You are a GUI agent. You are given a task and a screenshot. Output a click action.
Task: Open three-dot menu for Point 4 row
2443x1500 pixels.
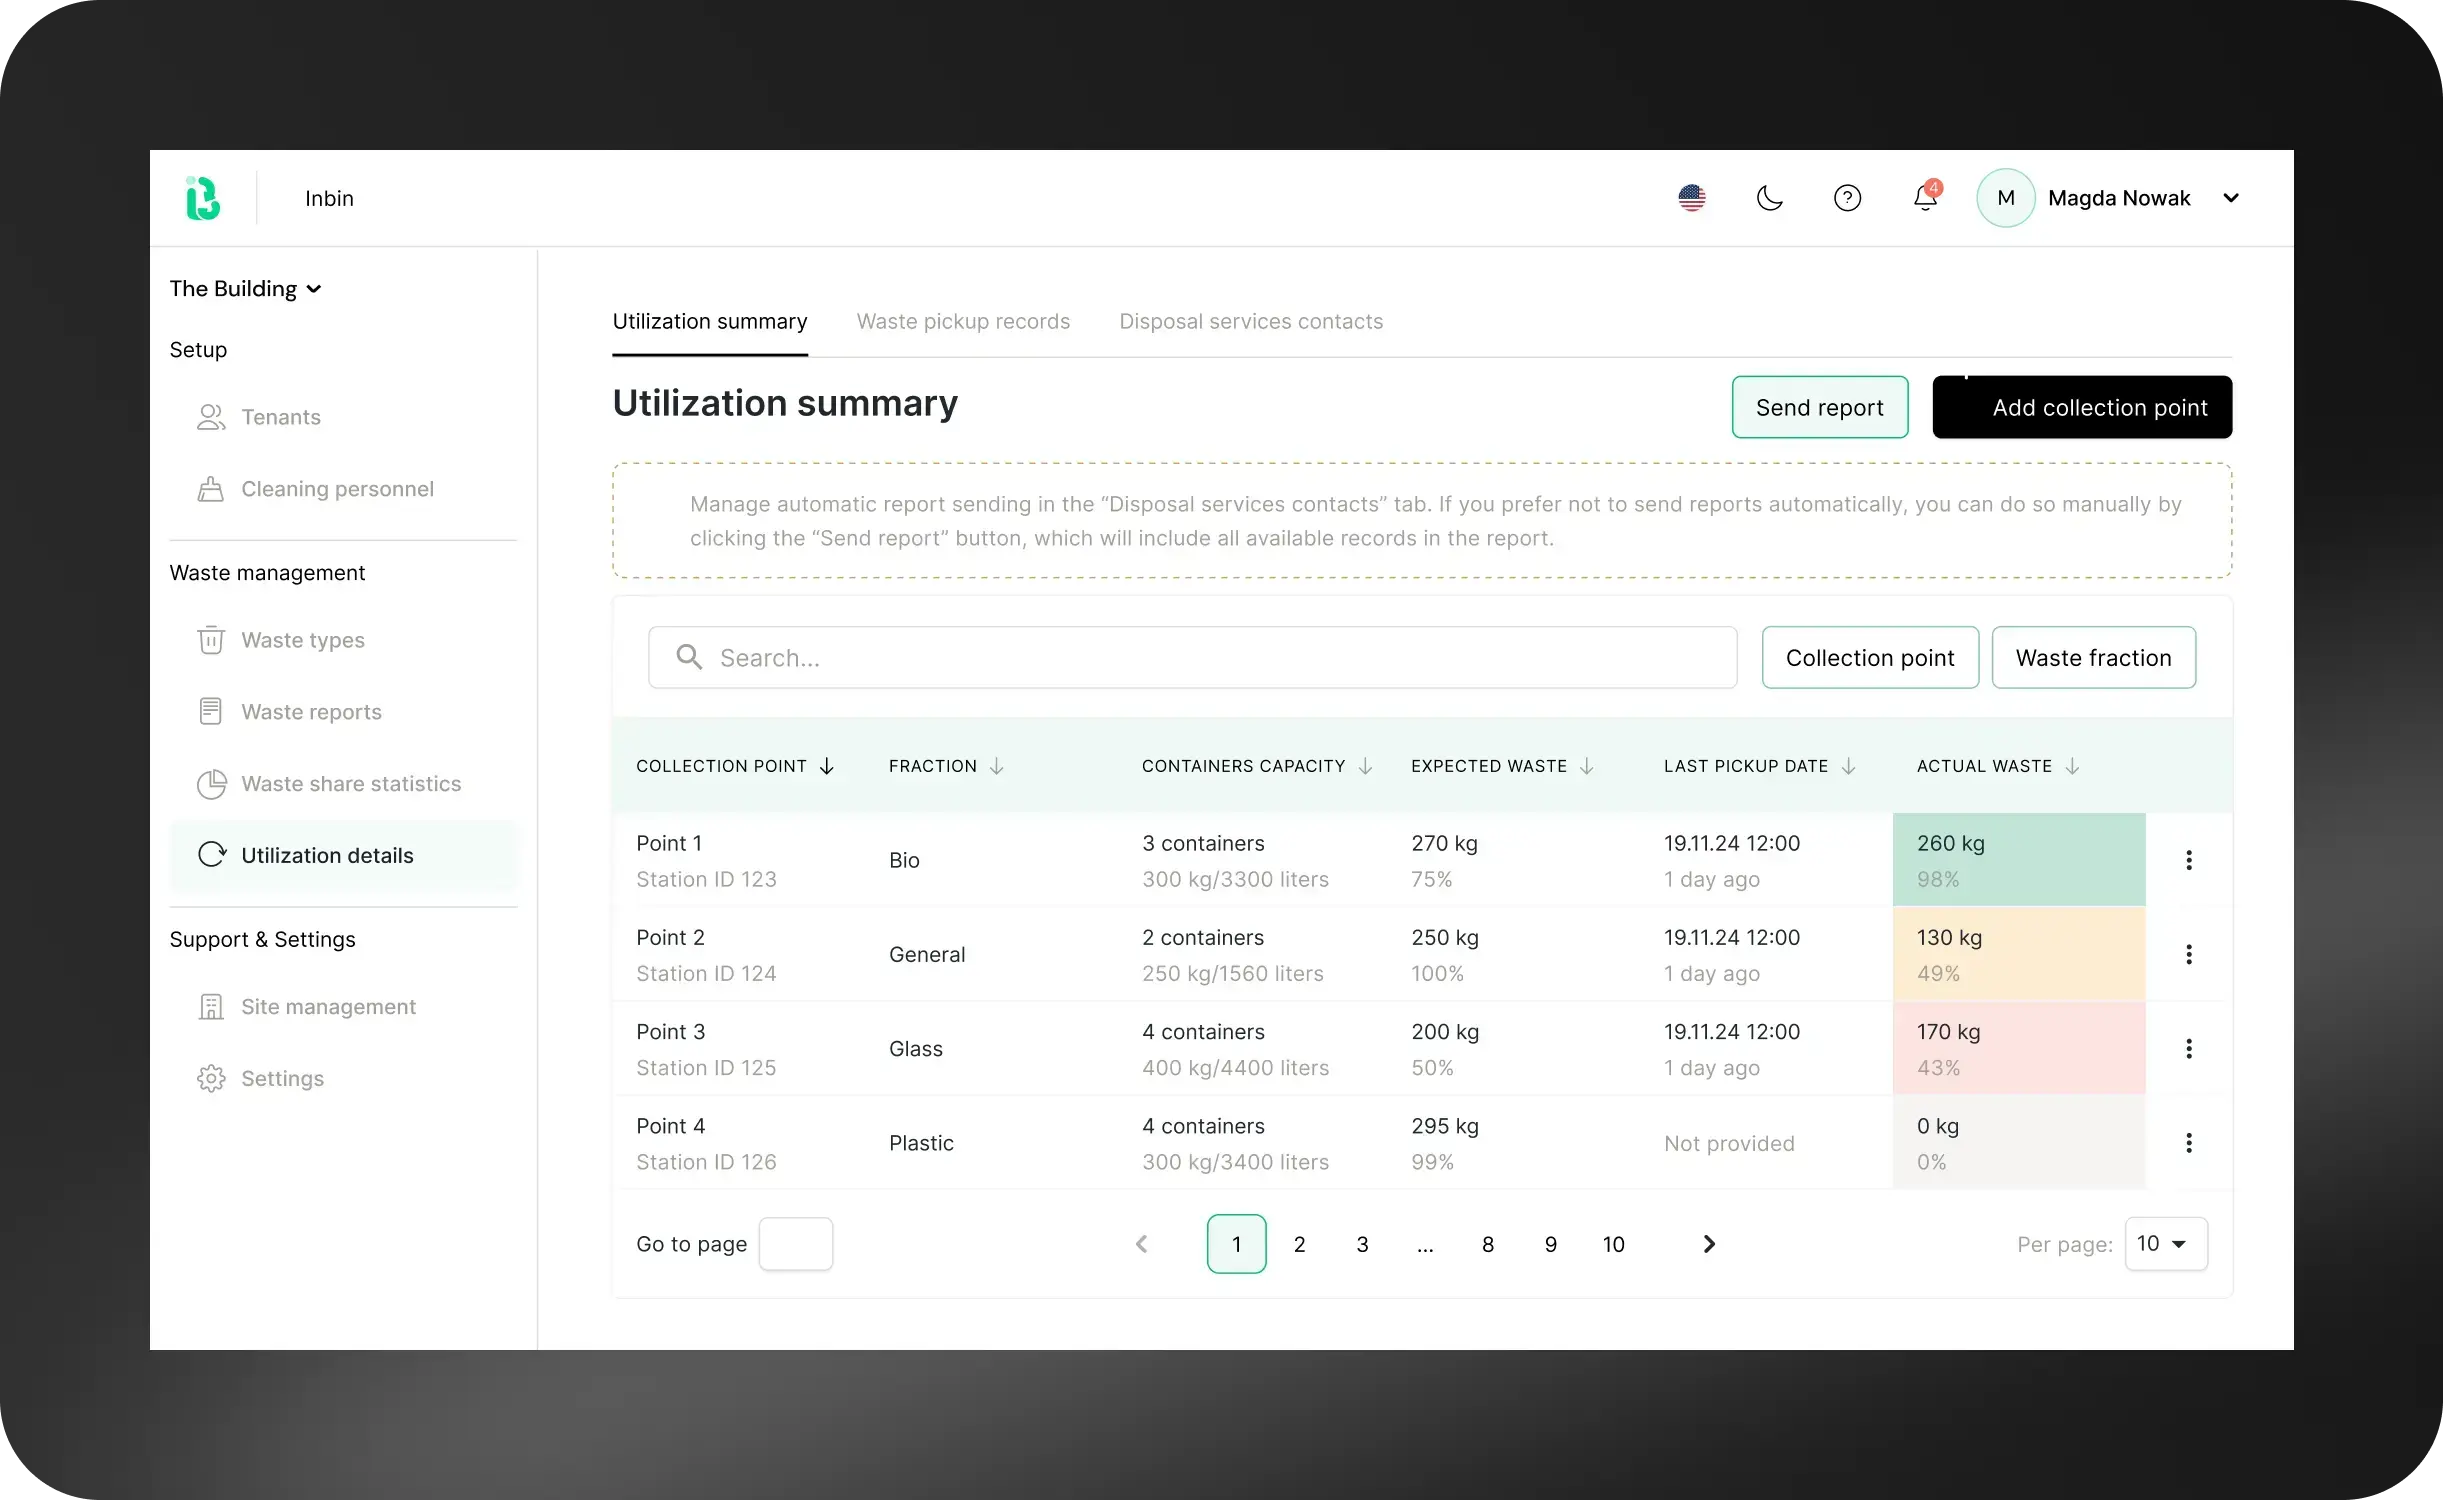pyautogui.click(x=2189, y=1143)
